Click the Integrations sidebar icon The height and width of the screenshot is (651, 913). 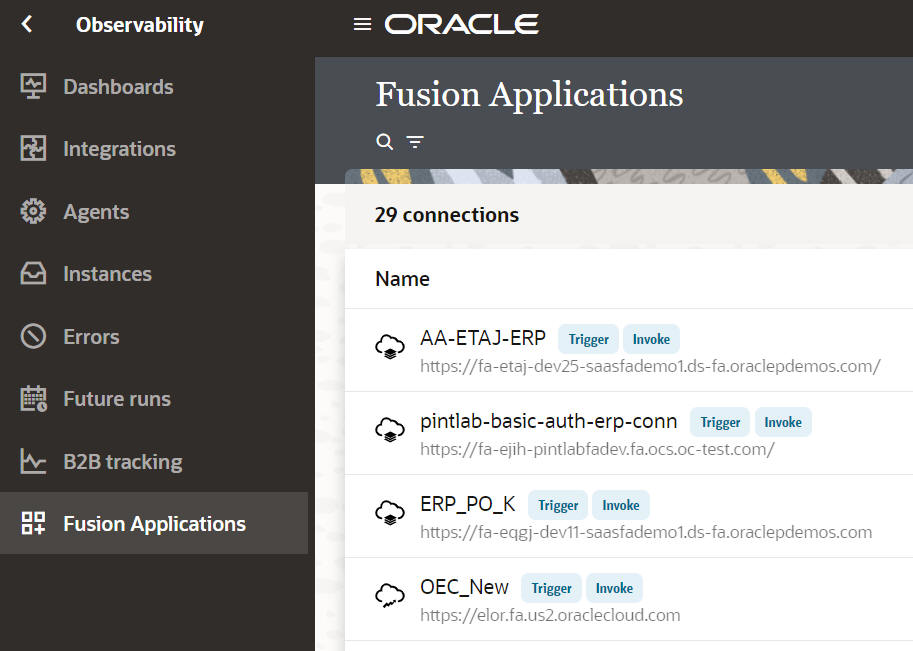tap(33, 149)
